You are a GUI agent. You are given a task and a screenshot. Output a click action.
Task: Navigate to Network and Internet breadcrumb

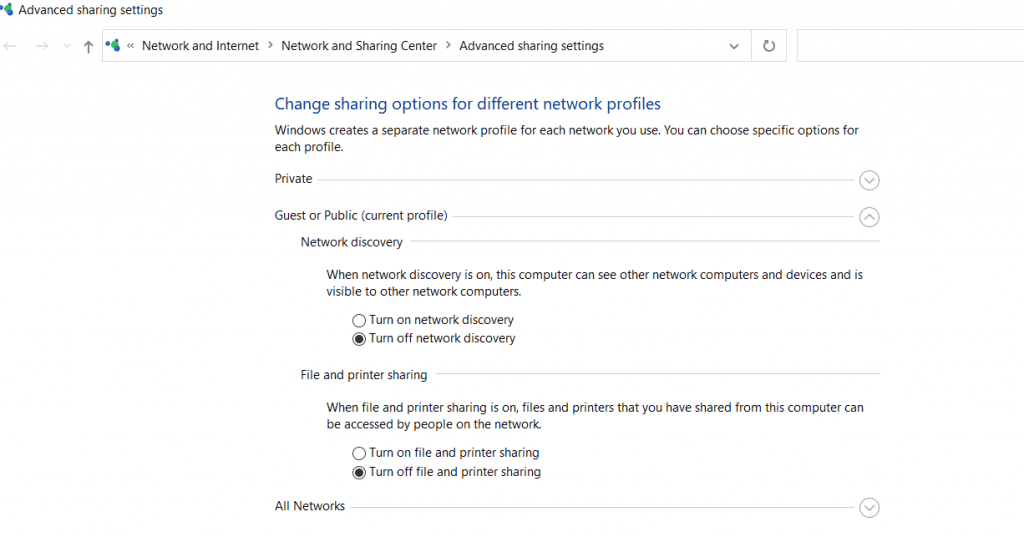(200, 46)
